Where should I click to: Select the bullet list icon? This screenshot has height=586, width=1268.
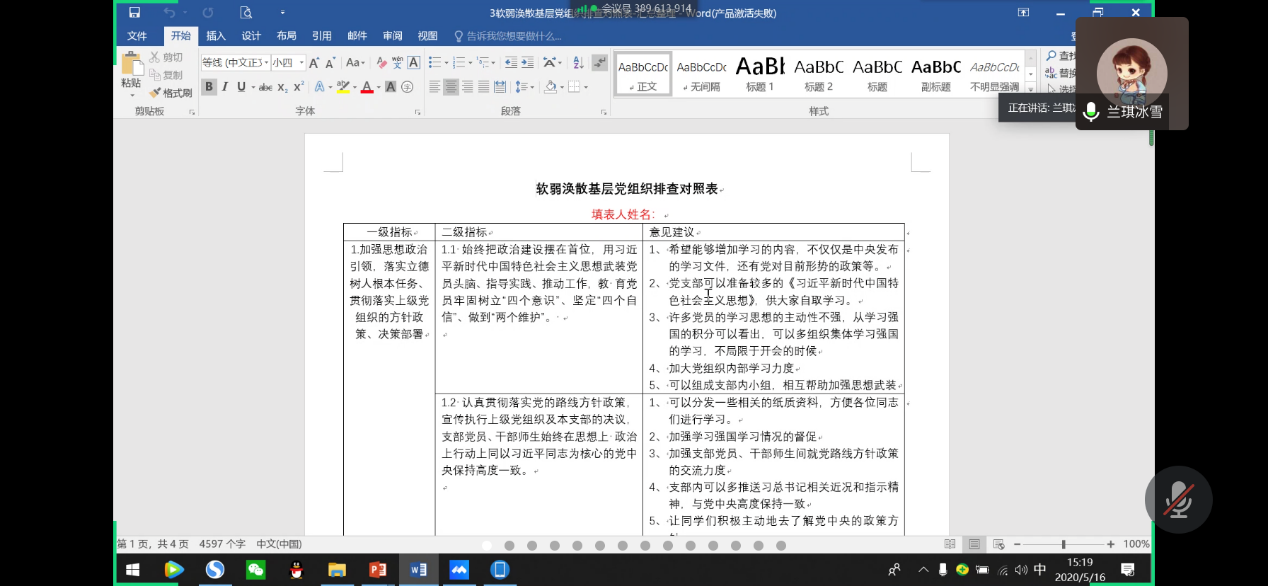[x=435, y=62]
